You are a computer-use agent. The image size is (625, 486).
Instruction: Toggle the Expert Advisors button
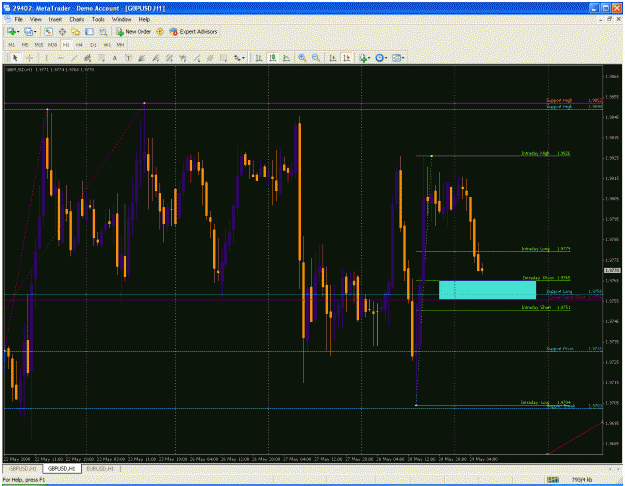194,31
